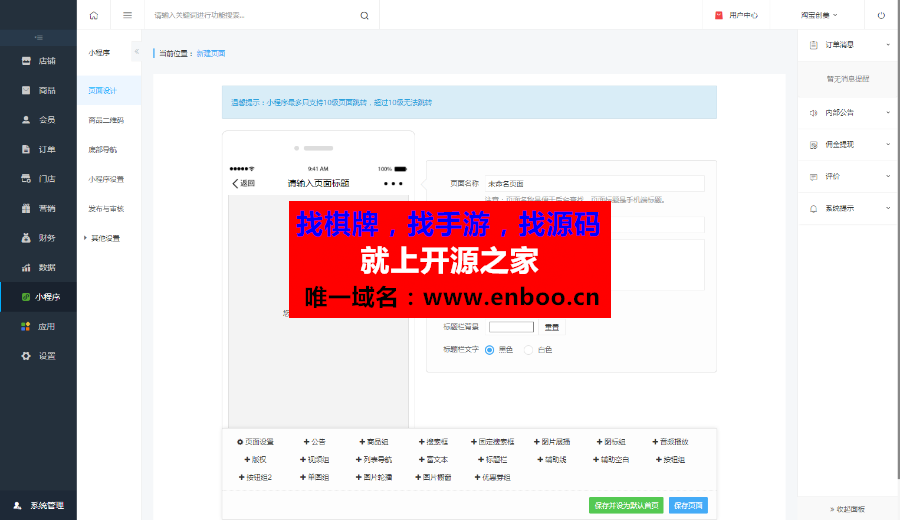Add a 标题栏 component
This screenshot has width=900, height=520.
coord(492,460)
